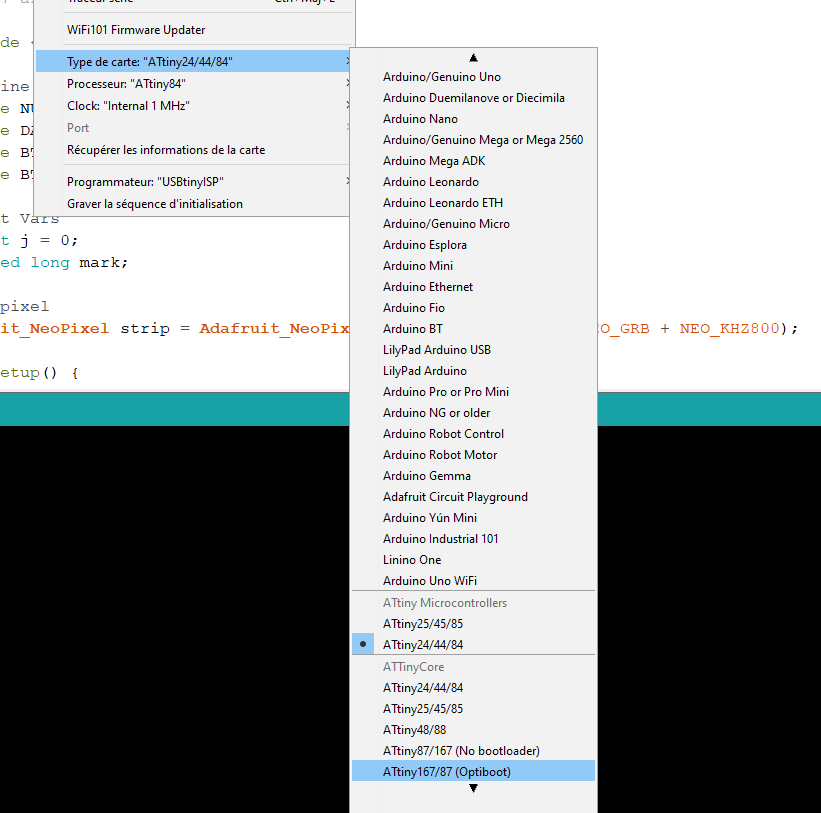821x813 pixels.
Task: Select ATtiny25/45/85 under ATTinyCore
Action: pyautogui.click(x=473, y=708)
